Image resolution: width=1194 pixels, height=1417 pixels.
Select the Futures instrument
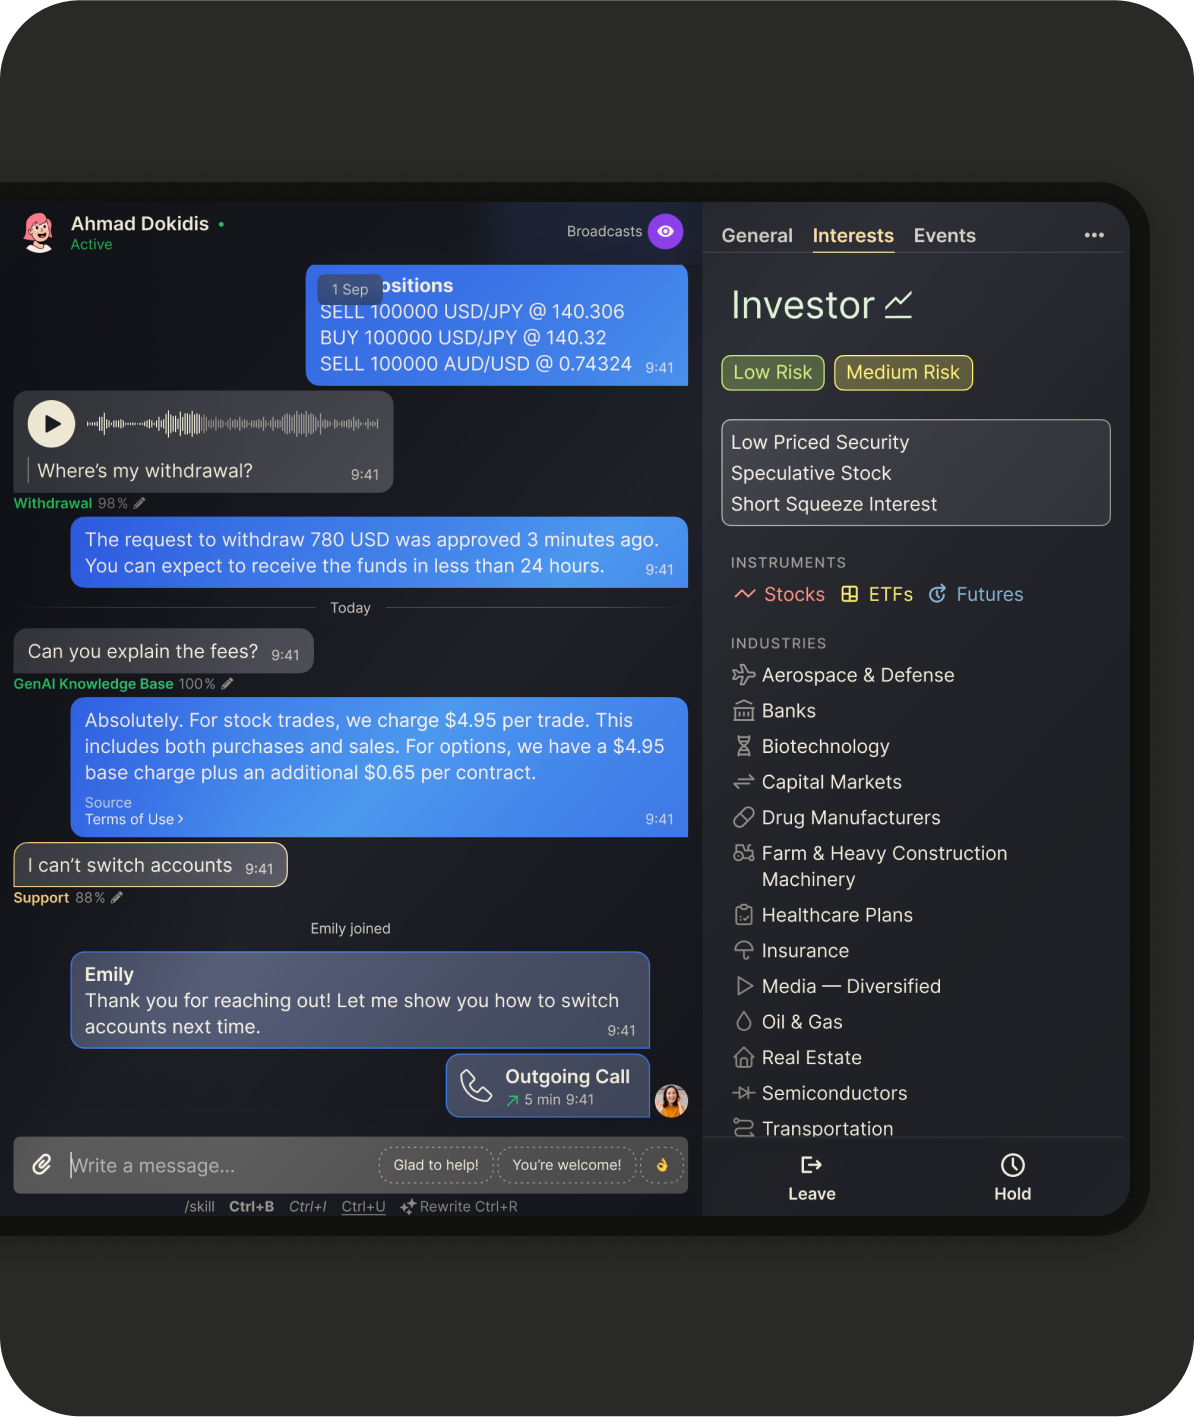976,594
